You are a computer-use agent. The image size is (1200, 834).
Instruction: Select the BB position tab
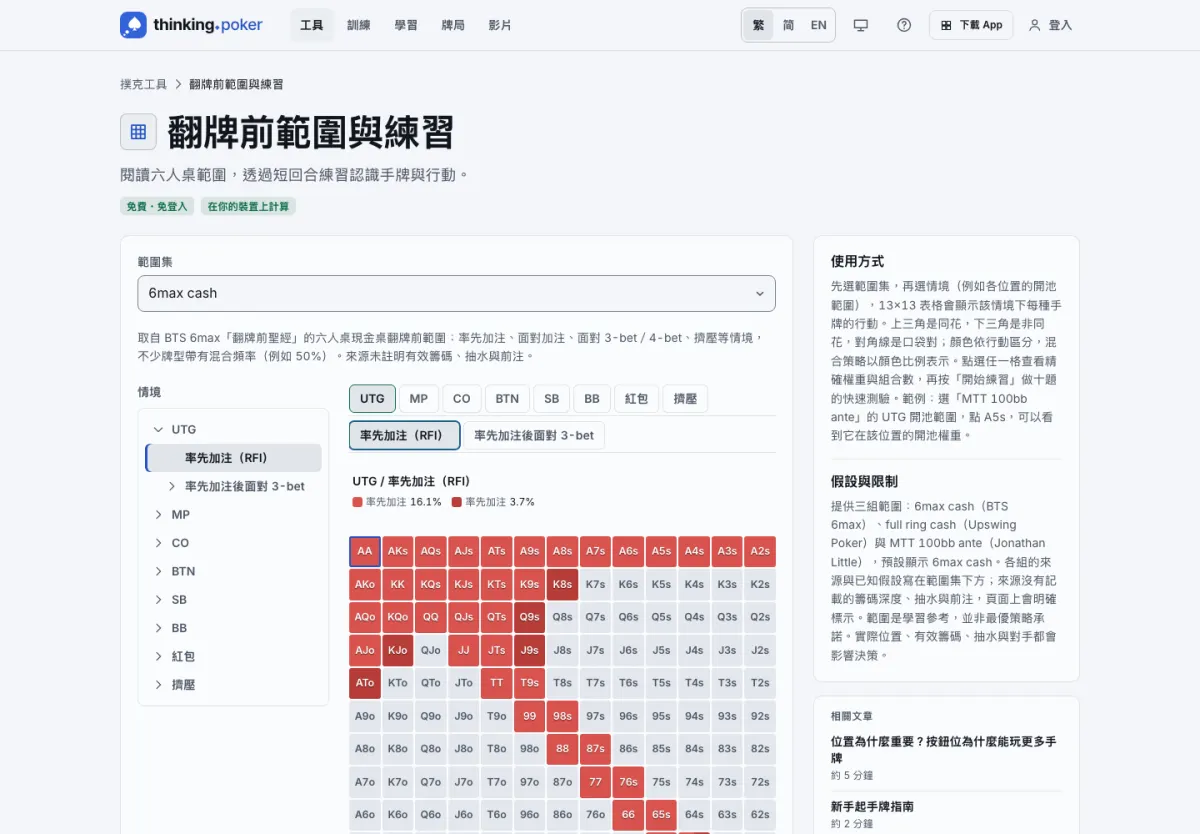coord(591,398)
